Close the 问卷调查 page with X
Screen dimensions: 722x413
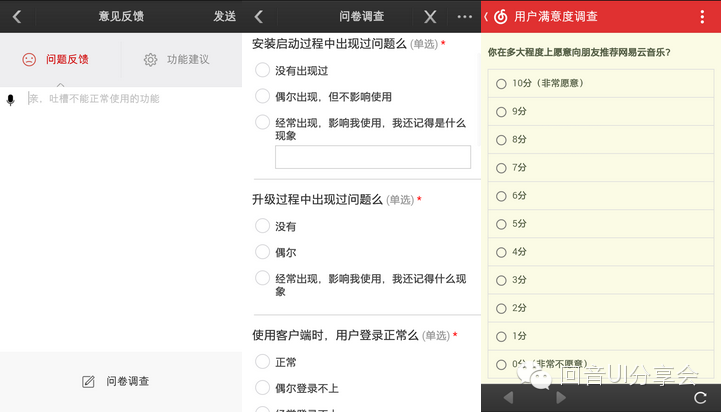(430, 17)
